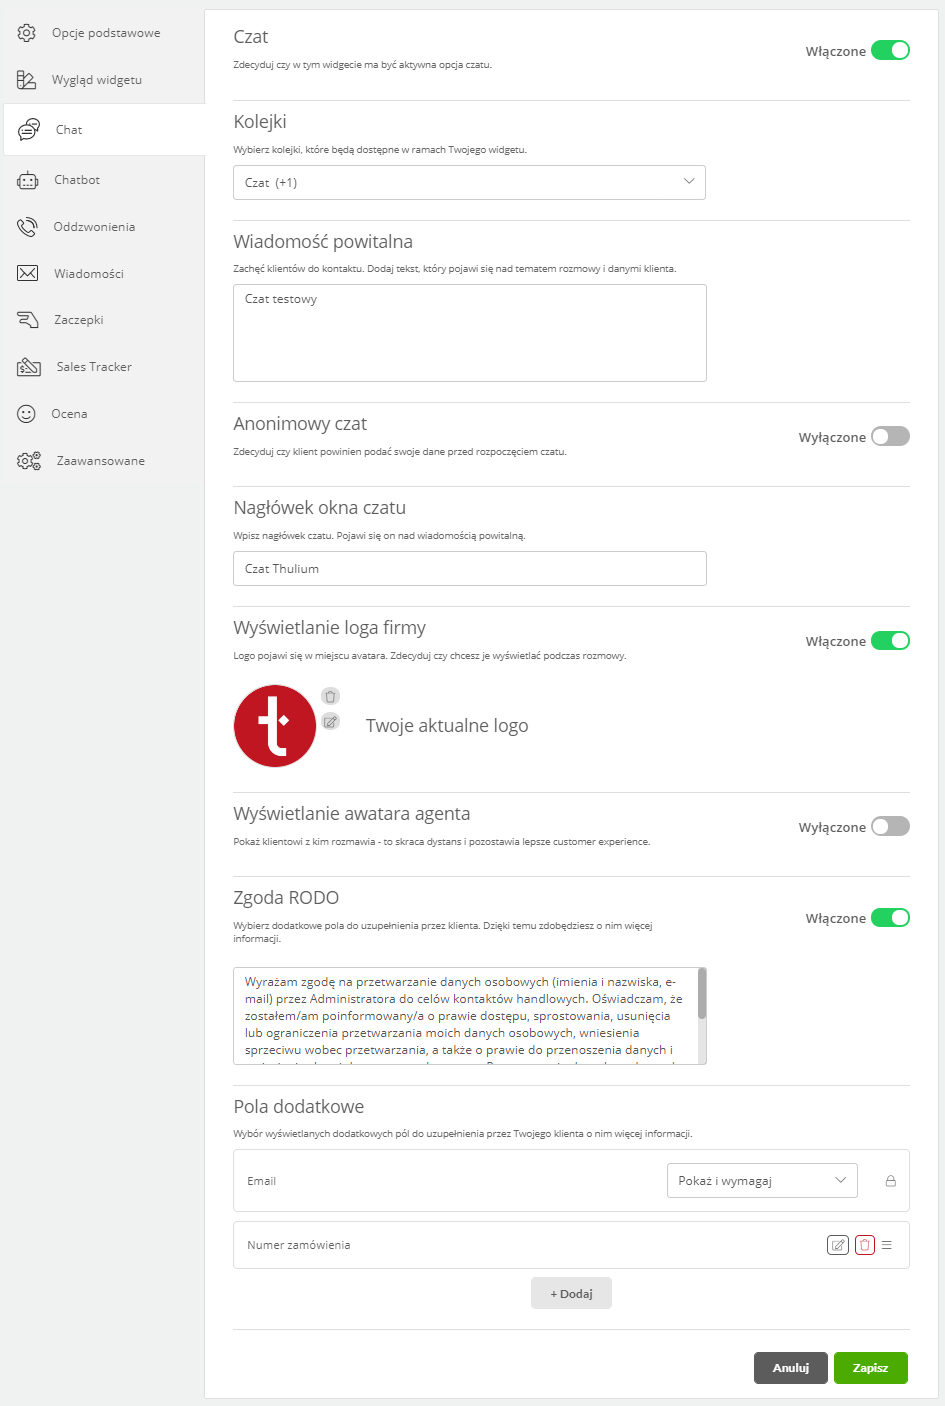Image resolution: width=945 pixels, height=1406 pixels.
Task: Click the Chatbot robot icon
Action: [28, 180]
